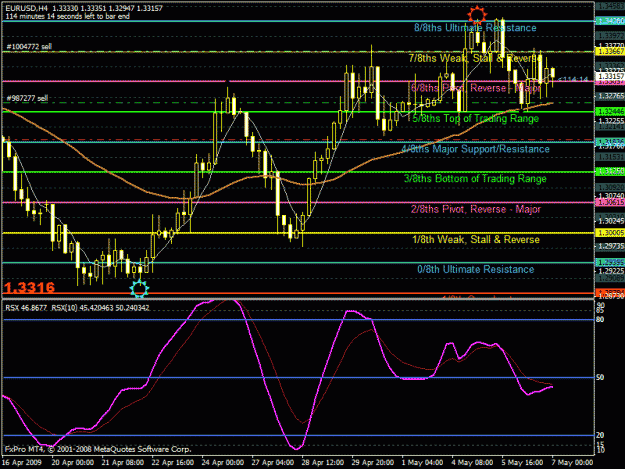
Task: Click the RSX level 50 scale label
Action: click(x=600, y=377)
